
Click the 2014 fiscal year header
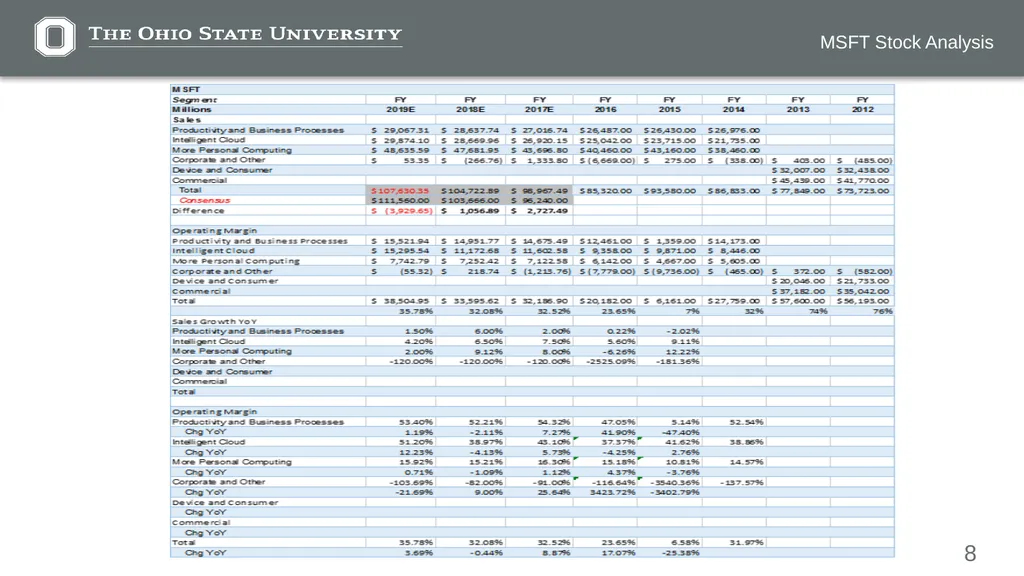[x=733, y=110]
